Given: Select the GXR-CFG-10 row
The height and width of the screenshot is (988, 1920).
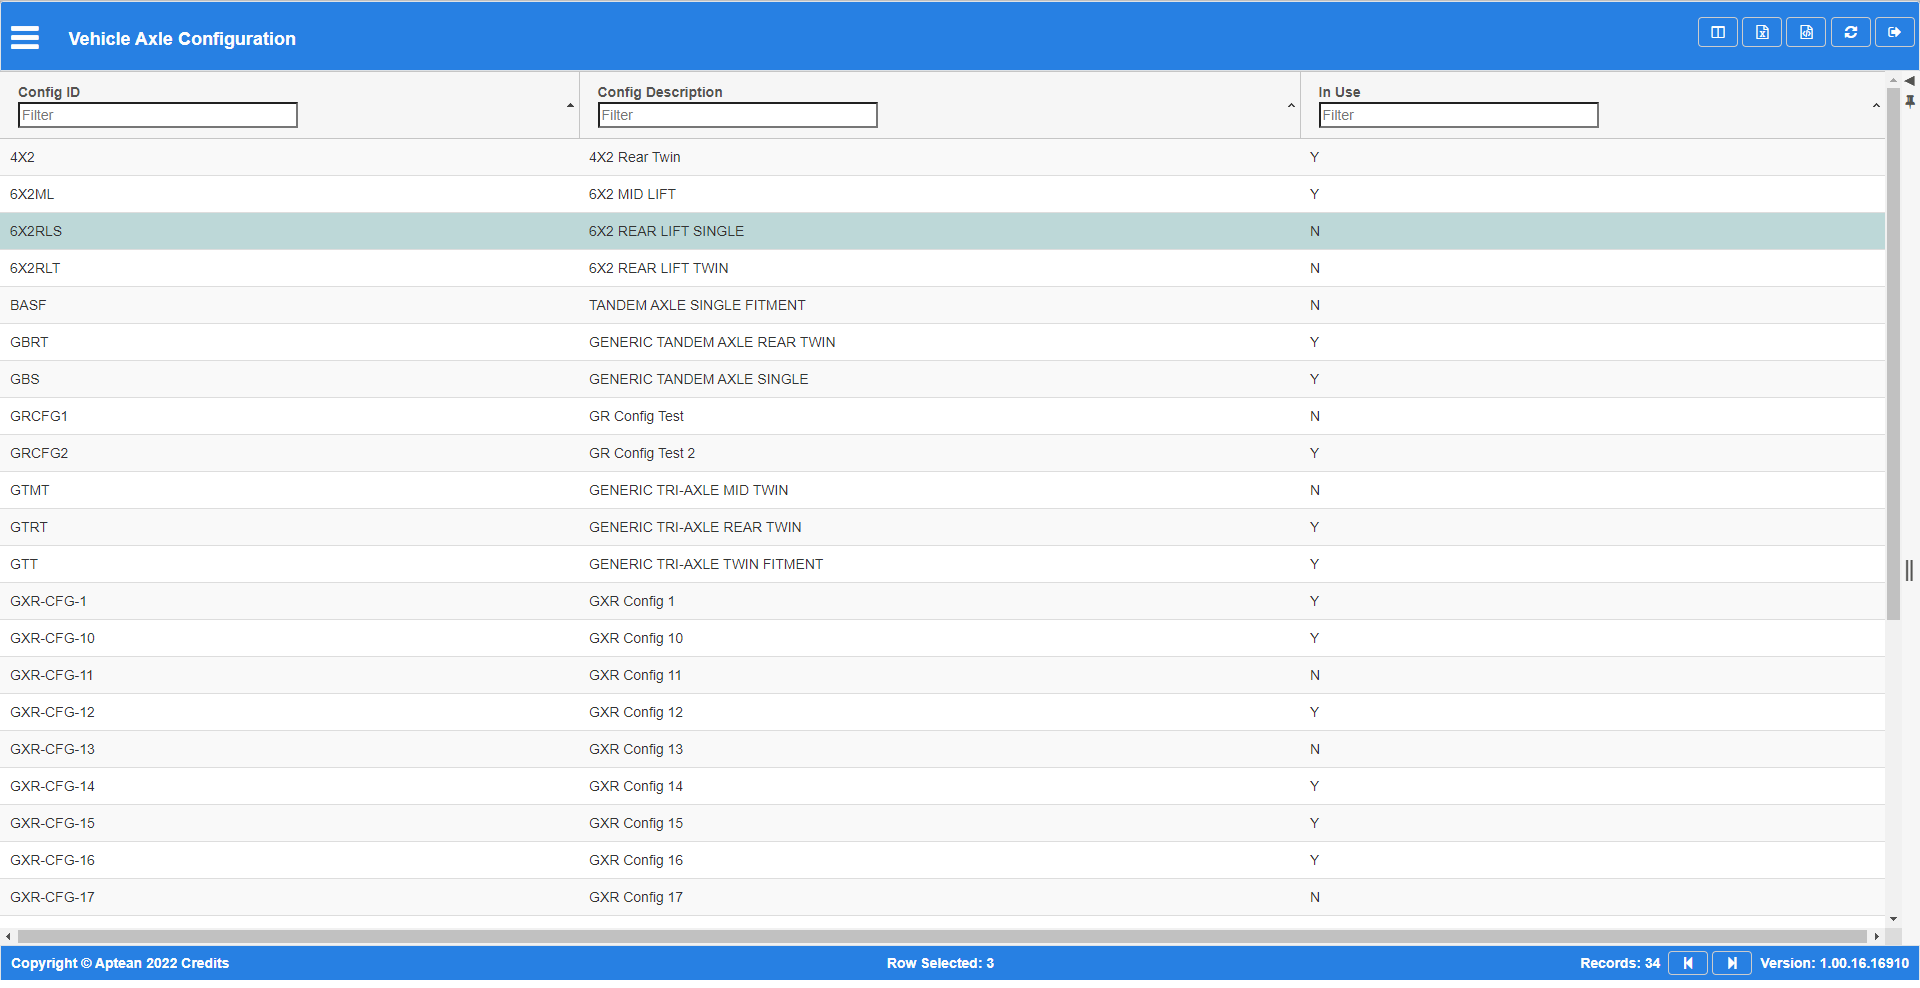Looking at the screenshot, I should pos(942,638).
